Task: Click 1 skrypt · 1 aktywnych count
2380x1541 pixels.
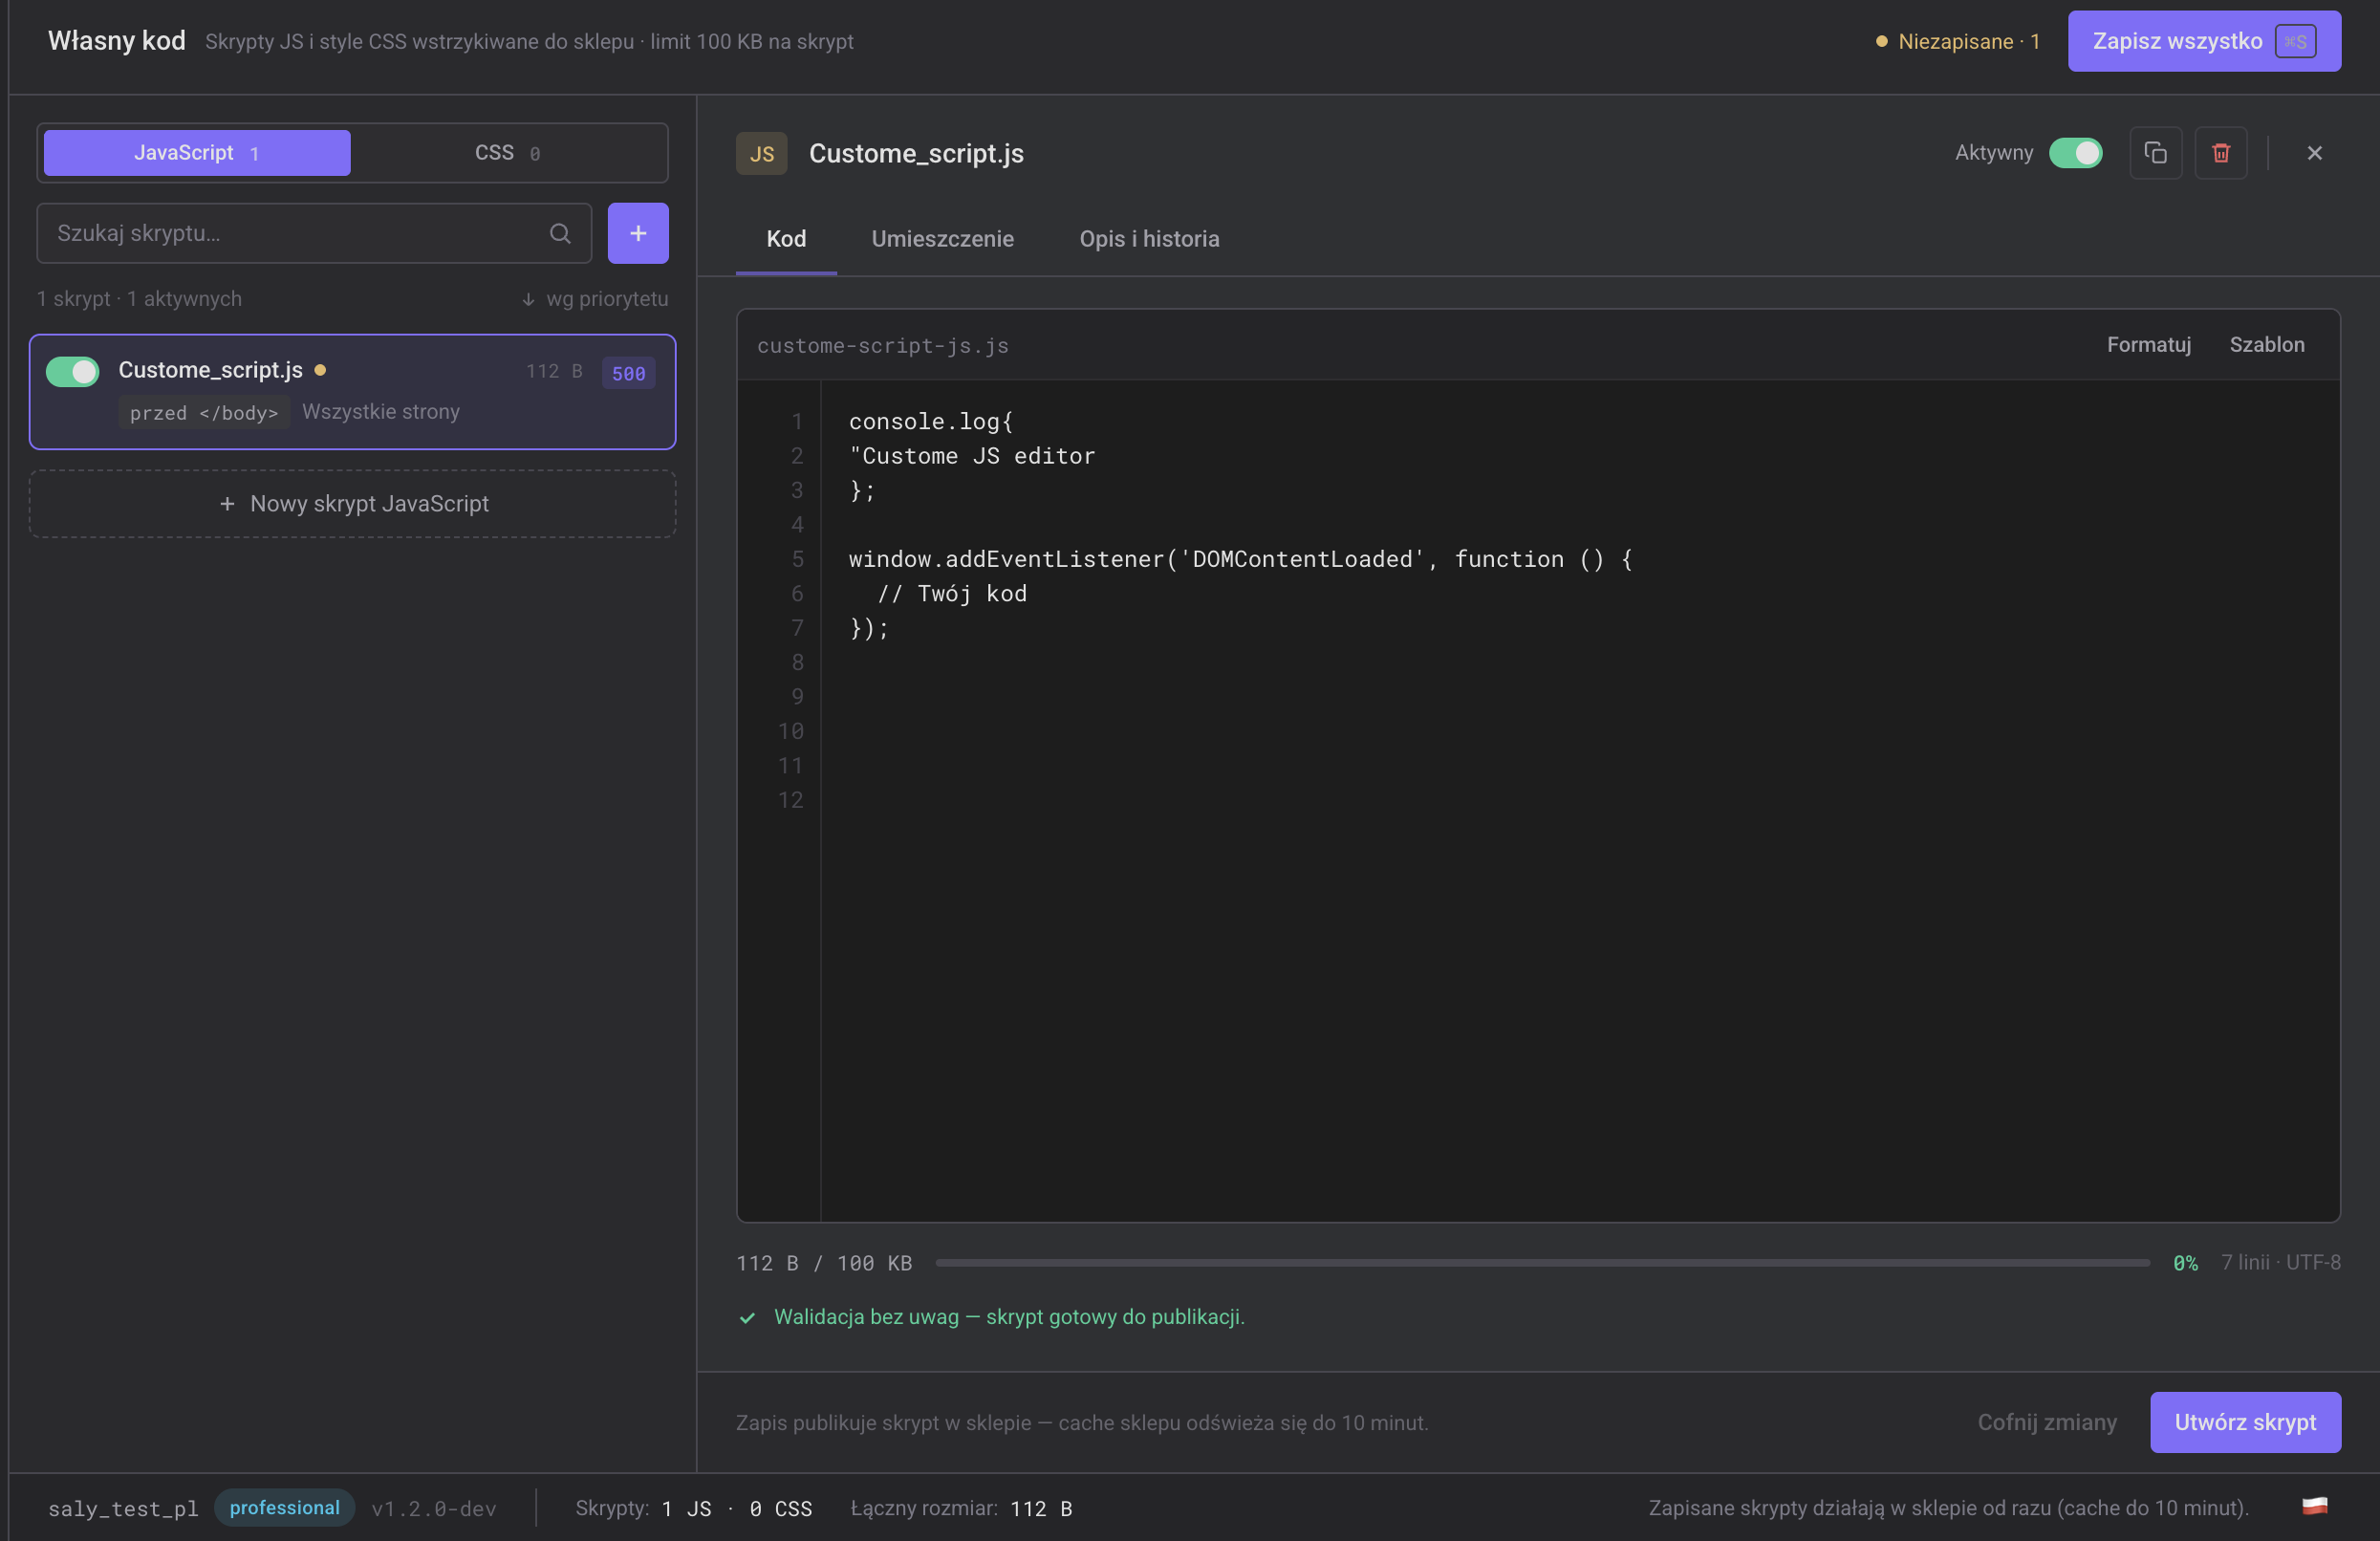Action: (139, 299)
